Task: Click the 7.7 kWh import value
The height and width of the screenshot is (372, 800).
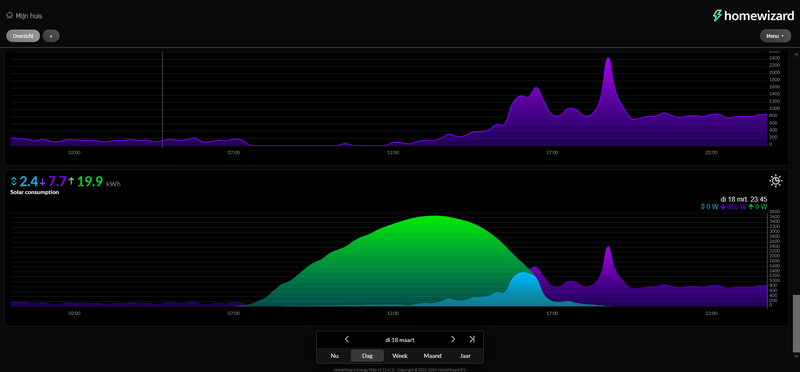Action: click(x=57, y=181)
